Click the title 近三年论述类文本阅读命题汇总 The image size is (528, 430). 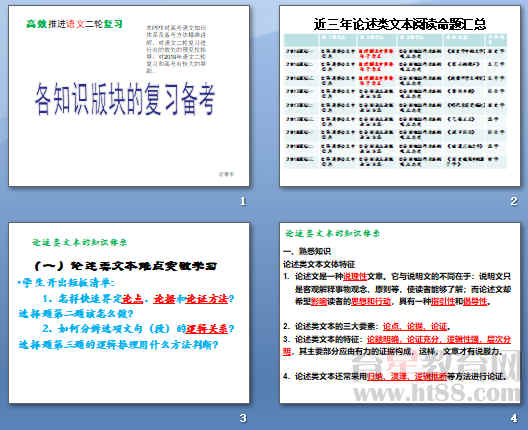tap(400, 24)
